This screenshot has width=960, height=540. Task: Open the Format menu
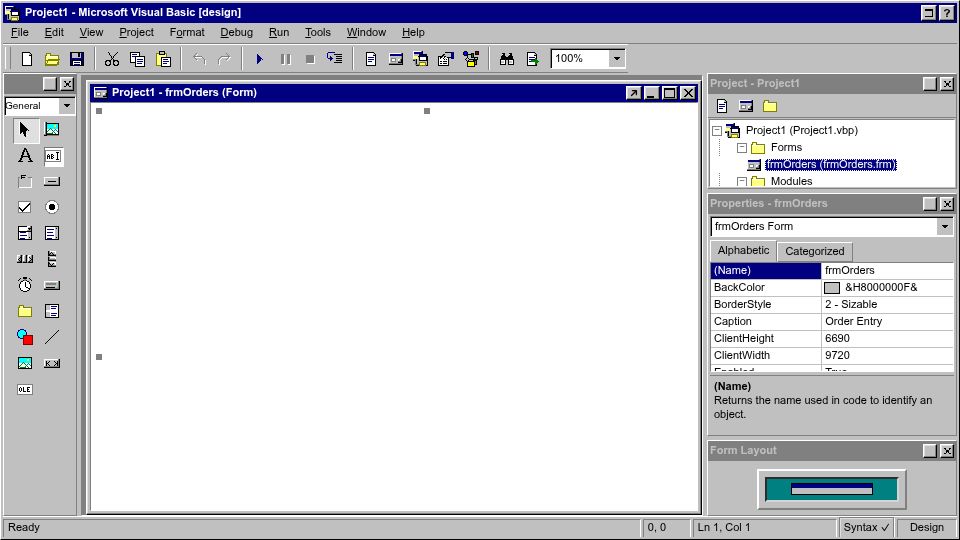187,32
